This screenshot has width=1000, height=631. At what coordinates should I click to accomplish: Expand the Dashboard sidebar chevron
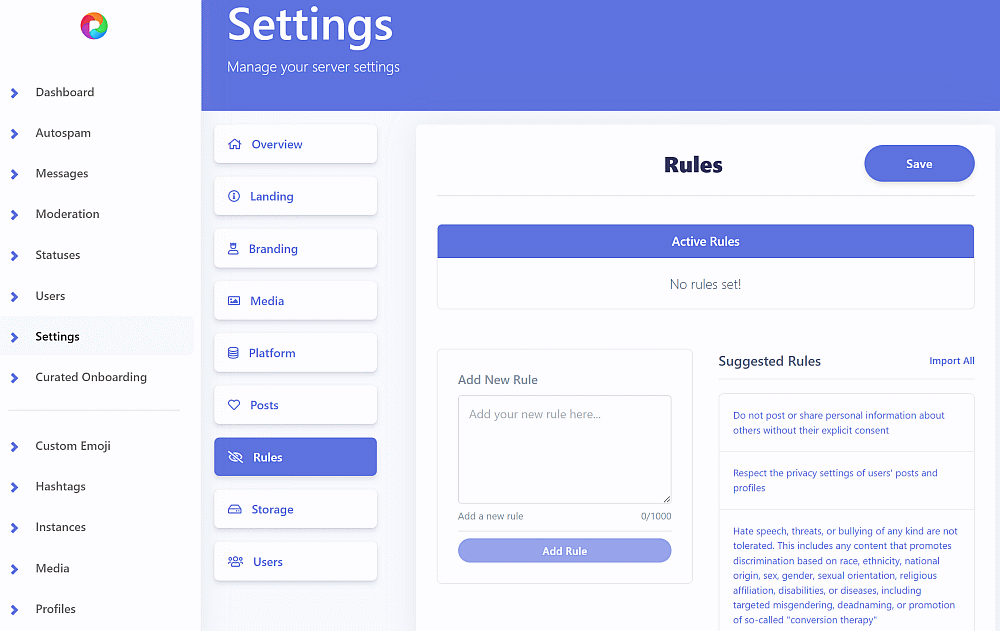tap(14, 93)
